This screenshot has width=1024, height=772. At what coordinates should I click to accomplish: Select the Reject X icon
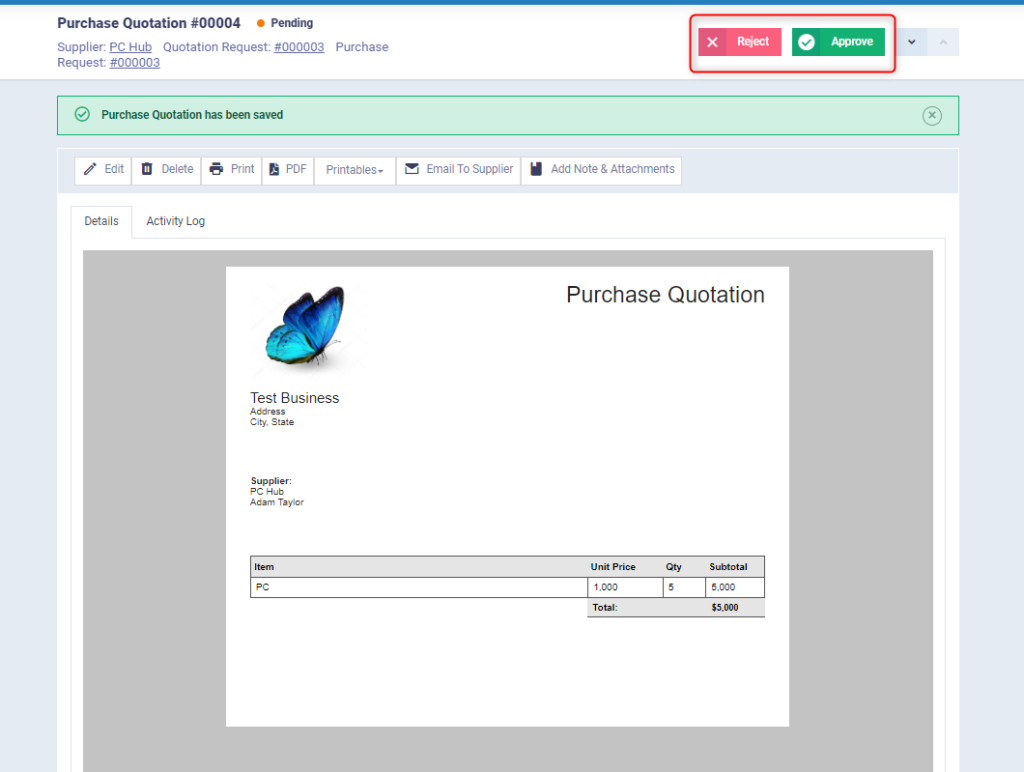(x=712, y=41)
